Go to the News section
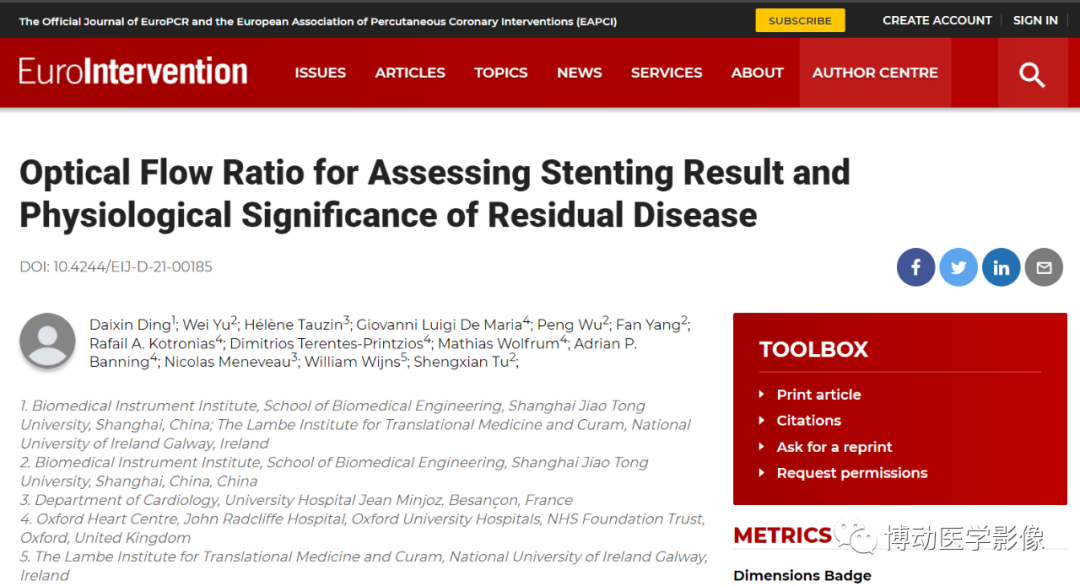This screenshot has width=1080, height=586. click(579, 73)
